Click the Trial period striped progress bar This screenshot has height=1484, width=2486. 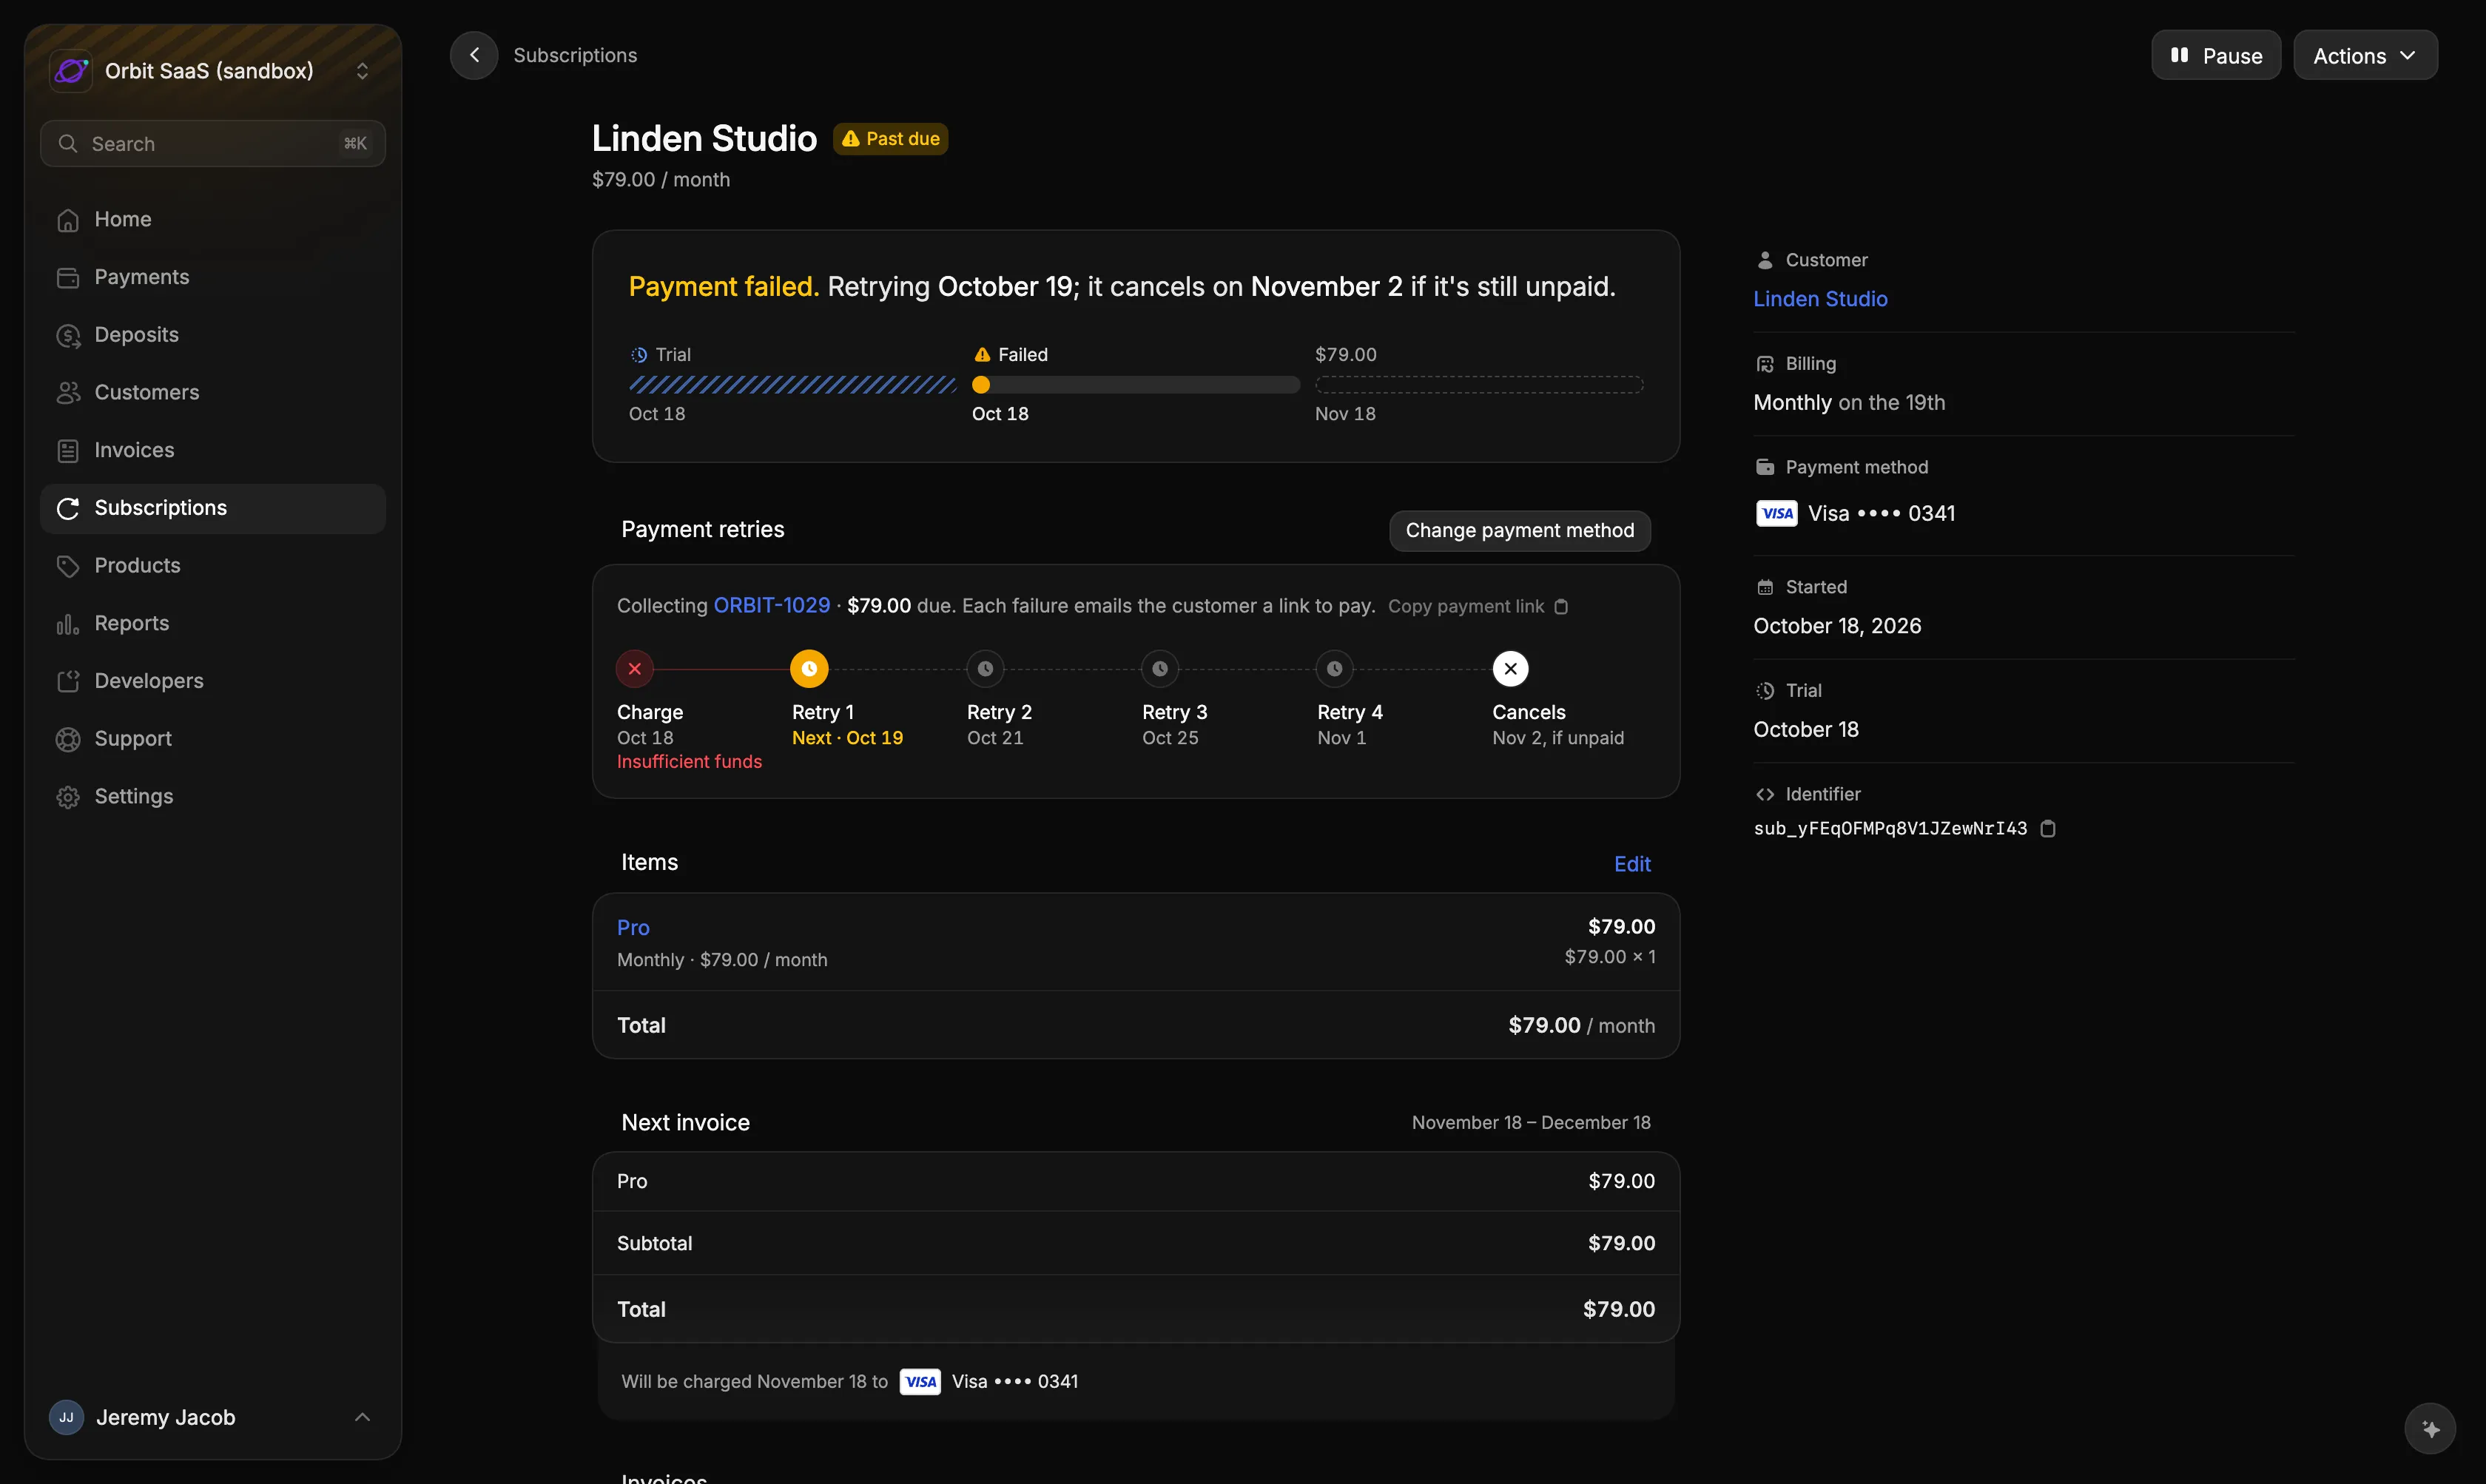click(x=793, y=385)
